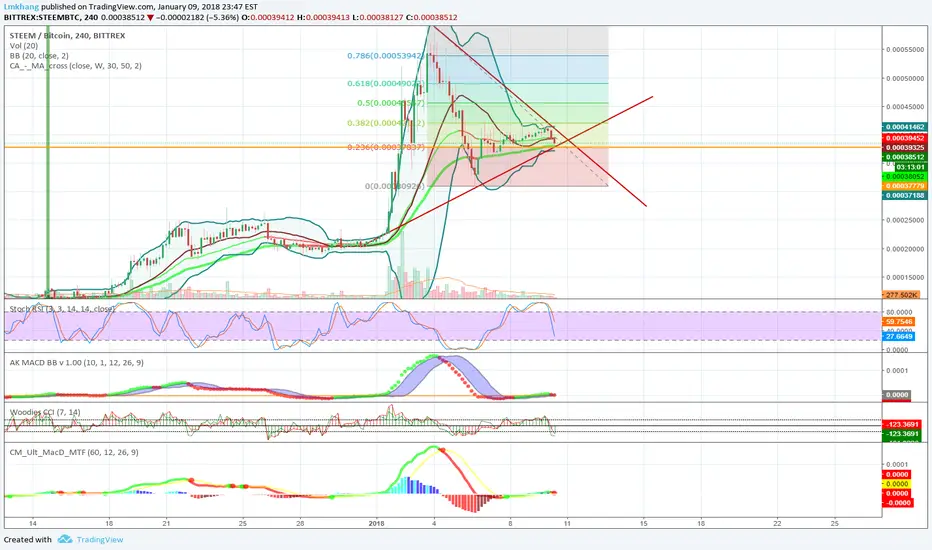Click the 0.382 Fibonacci level label
This screenshot has width=932, height=550.
(386, 123)
